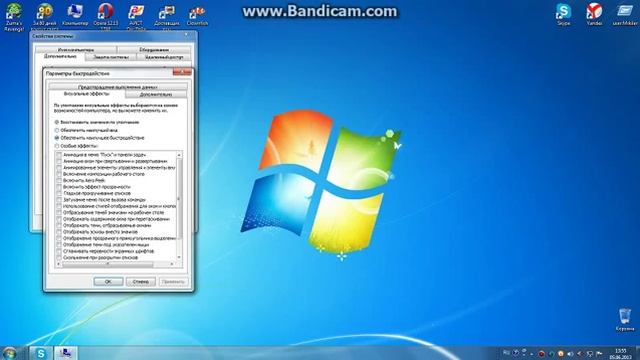Check 'Включение композиции рабочего стола'
Screen dimensions: 640x360
[x=59, y=174]
